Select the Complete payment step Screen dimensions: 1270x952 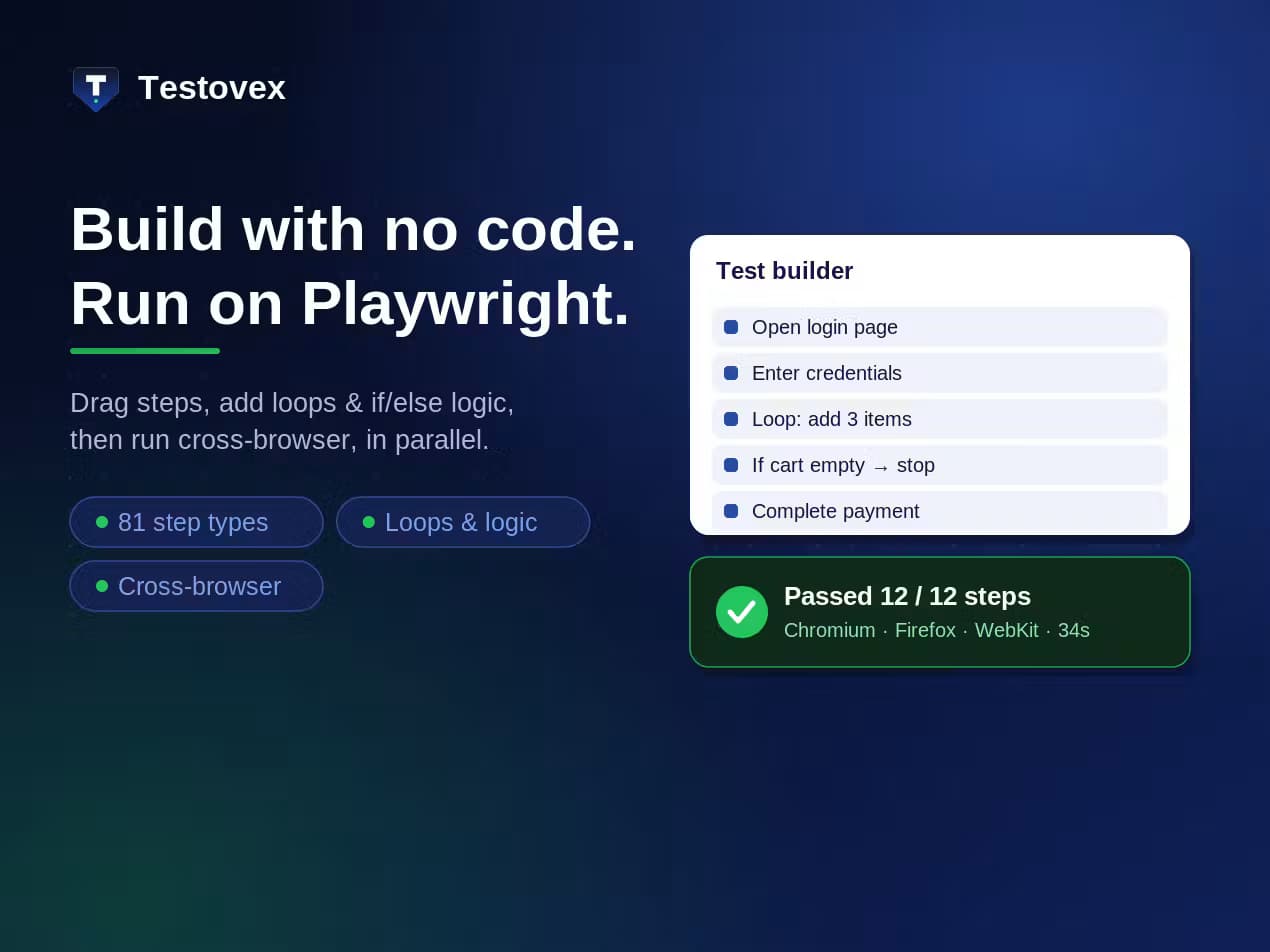[x=939, y=511]
